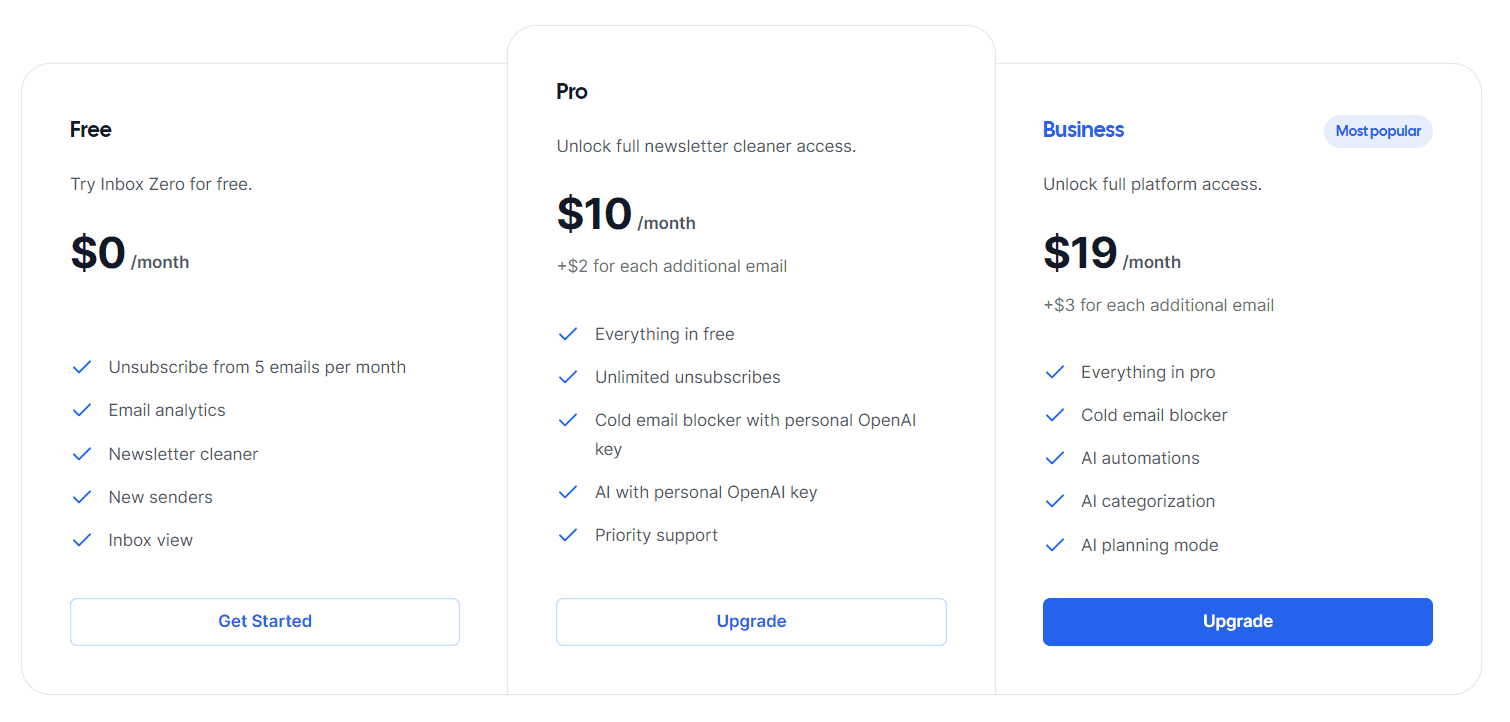
Task: Click the checkmark beside Newsletter cleaner
Action: point(82,453)
